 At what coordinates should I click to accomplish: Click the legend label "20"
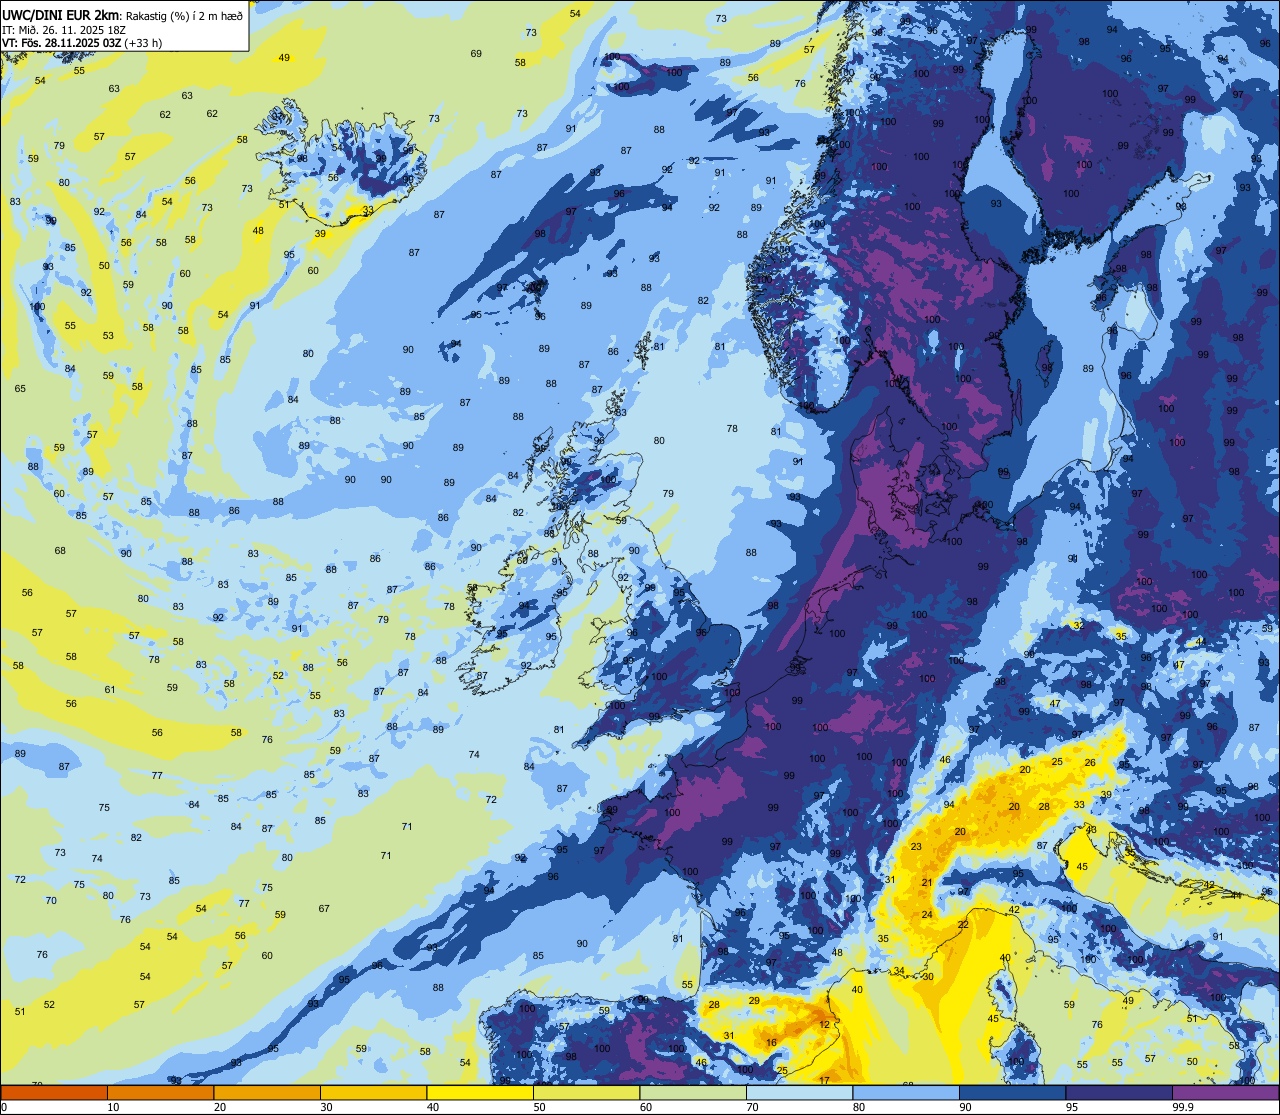(220, 1107)
